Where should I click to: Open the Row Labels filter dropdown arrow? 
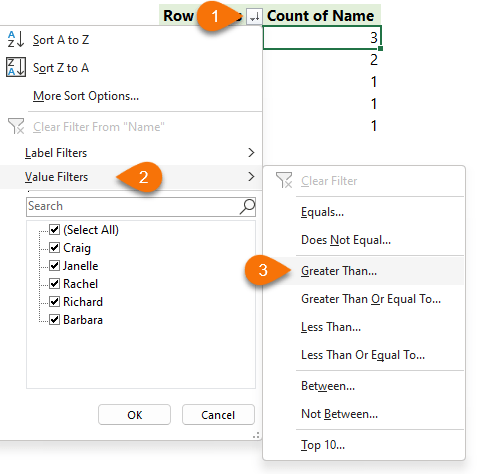[255, 16]
